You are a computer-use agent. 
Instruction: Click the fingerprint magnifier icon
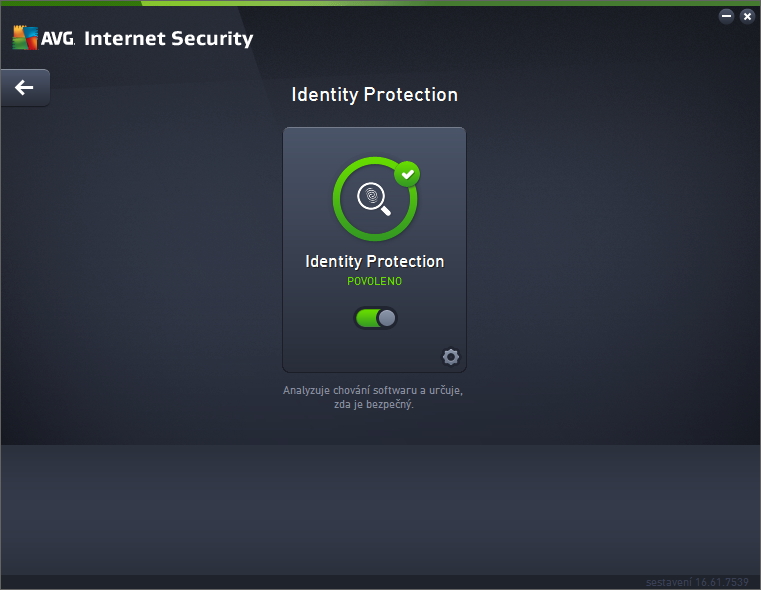click(x=374, y=199)
